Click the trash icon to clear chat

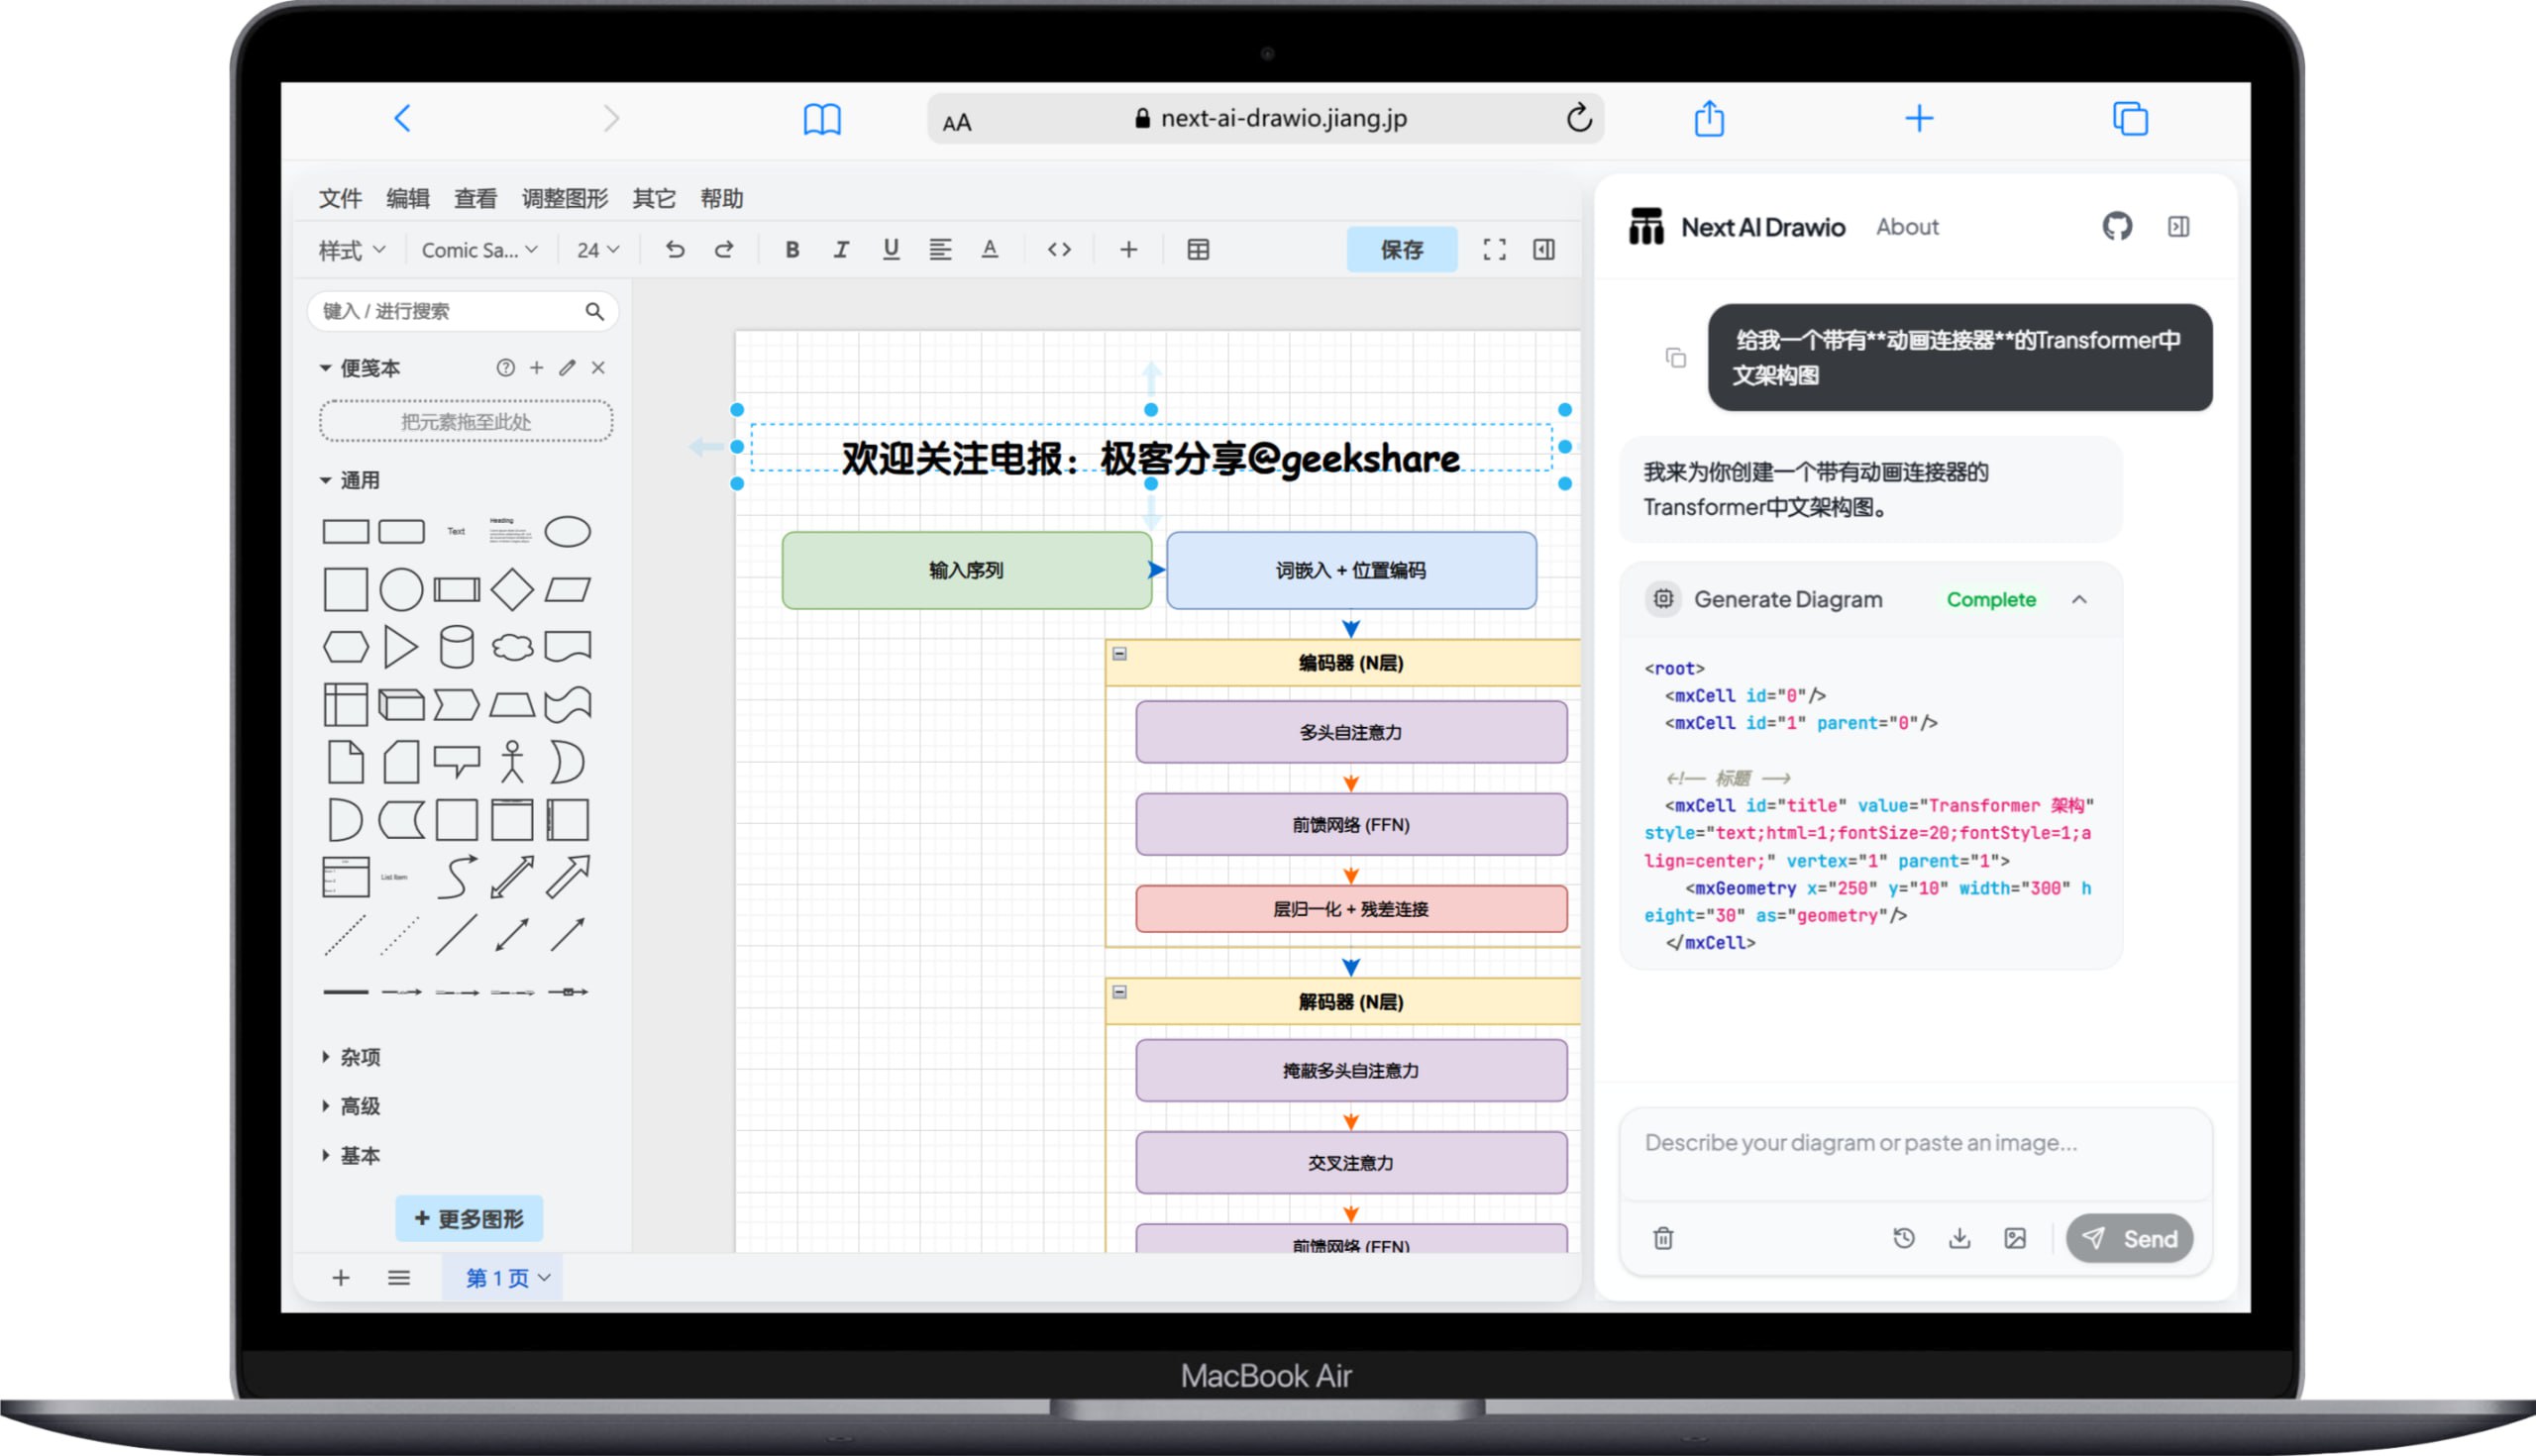pyautogui.click(x=1663, y=1238)
